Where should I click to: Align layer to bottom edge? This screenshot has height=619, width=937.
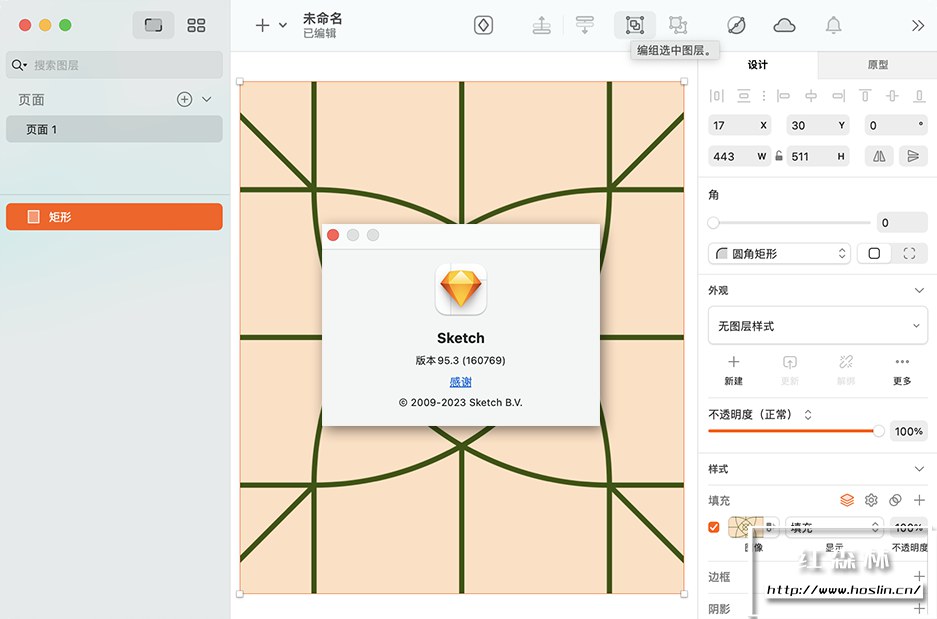click(919, 96)
